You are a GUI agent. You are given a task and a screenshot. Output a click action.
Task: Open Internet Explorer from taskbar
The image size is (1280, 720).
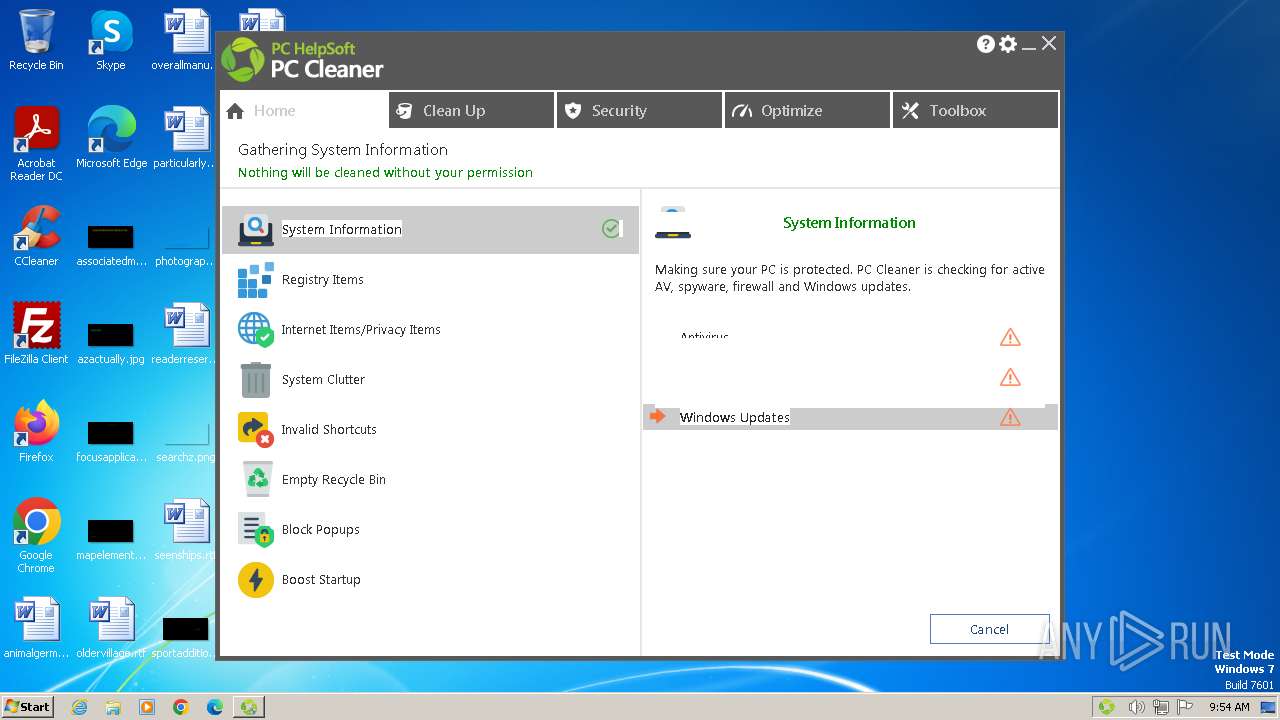(80, 706)
